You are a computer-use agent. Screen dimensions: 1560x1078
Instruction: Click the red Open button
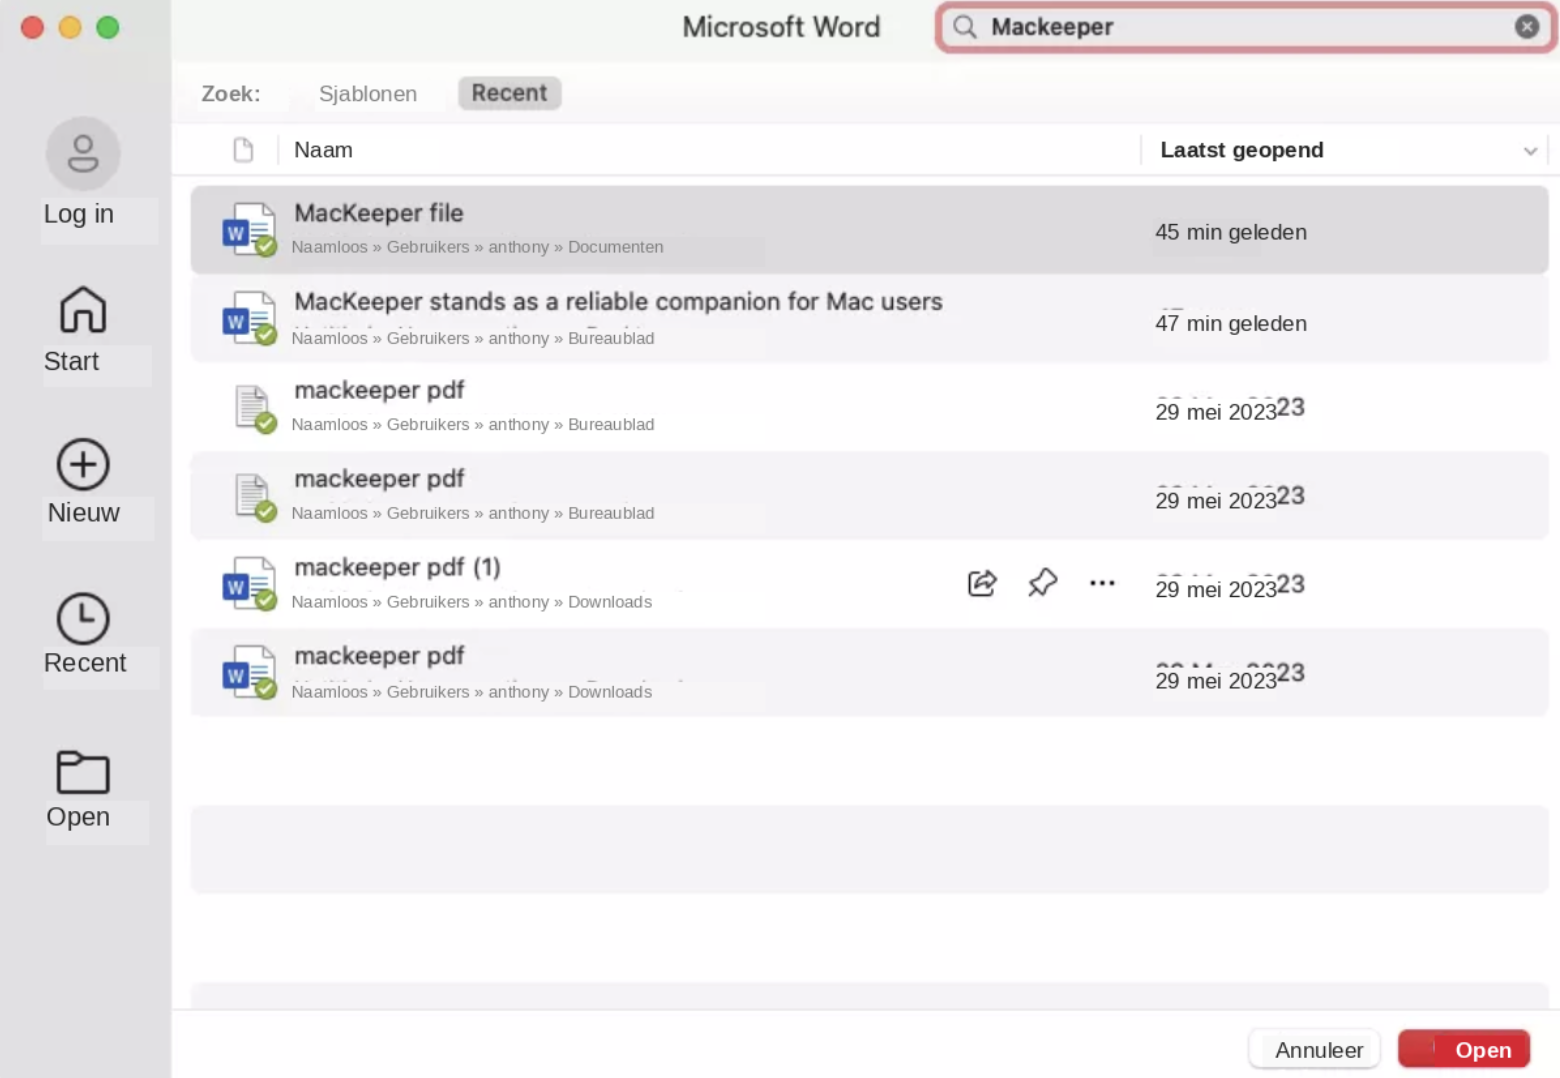click(1463, 1049)
